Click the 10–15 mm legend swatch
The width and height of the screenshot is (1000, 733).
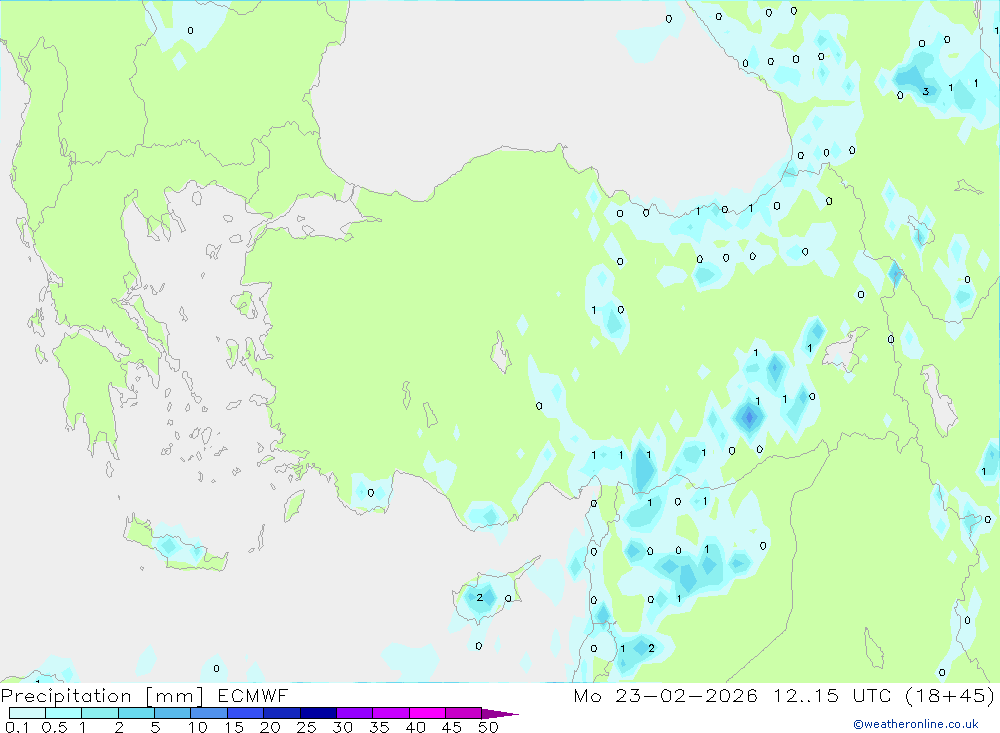(209, 713)
